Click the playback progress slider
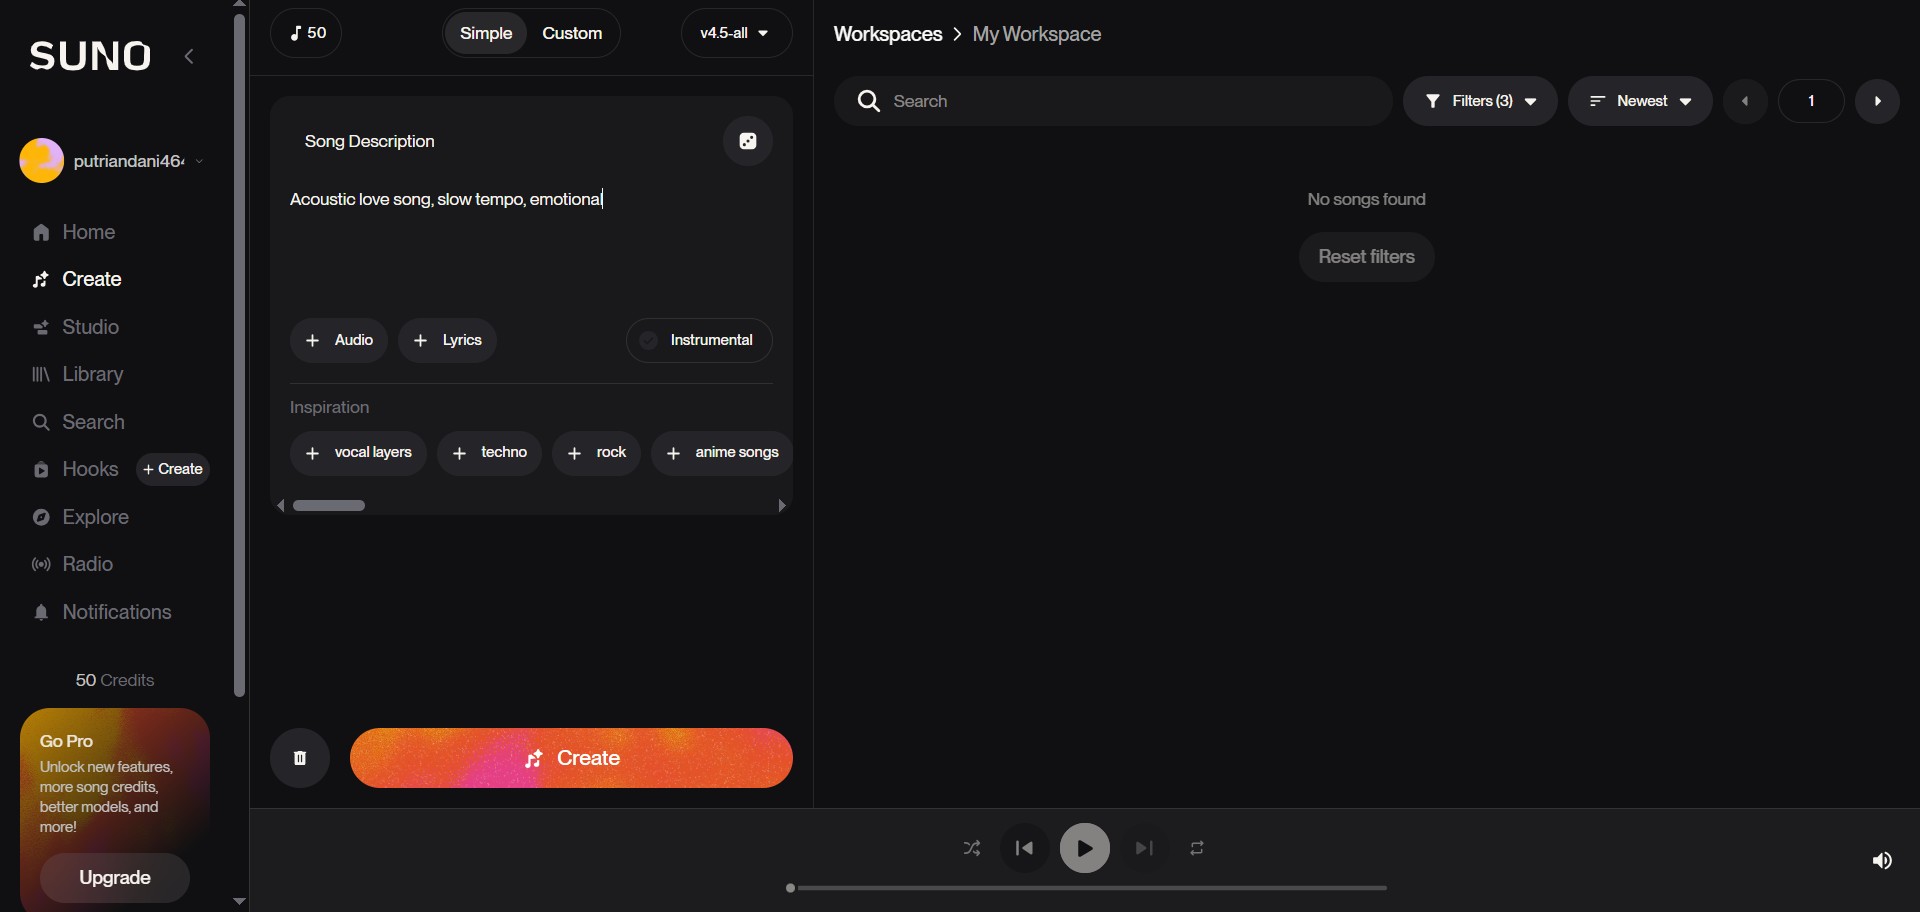Screen dimensions: 1920x912 click(x=1088, y=888)
